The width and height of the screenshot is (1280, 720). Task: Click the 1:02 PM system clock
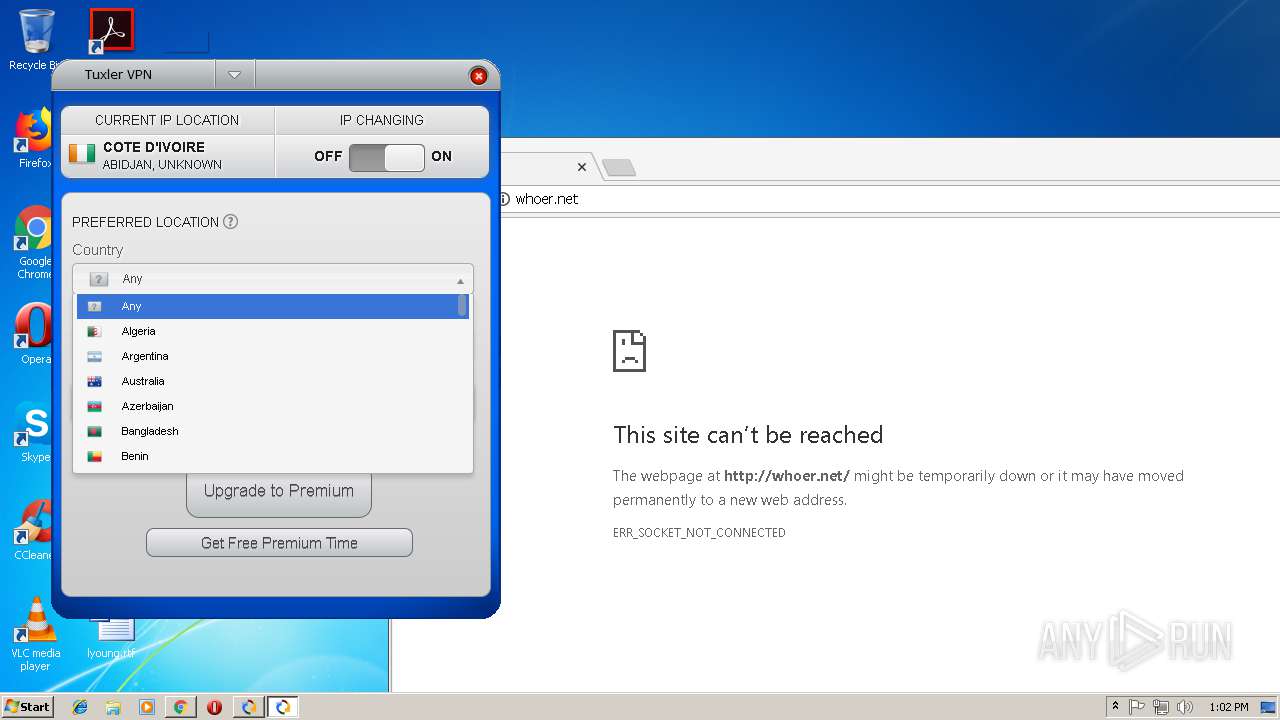(1229, 707)
